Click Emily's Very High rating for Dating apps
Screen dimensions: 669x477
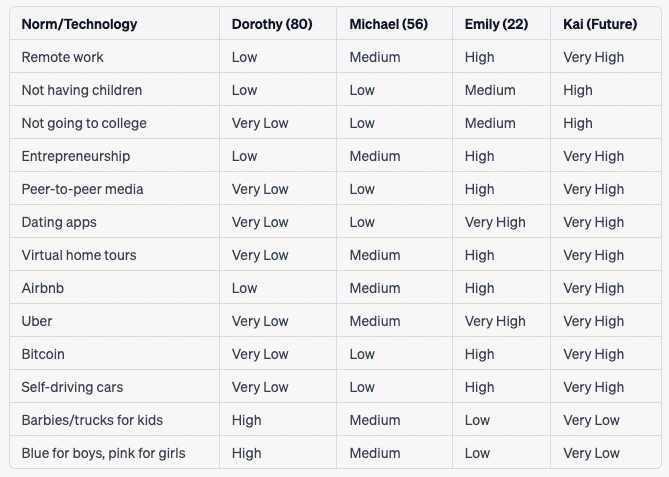click(x=495, y=222)
